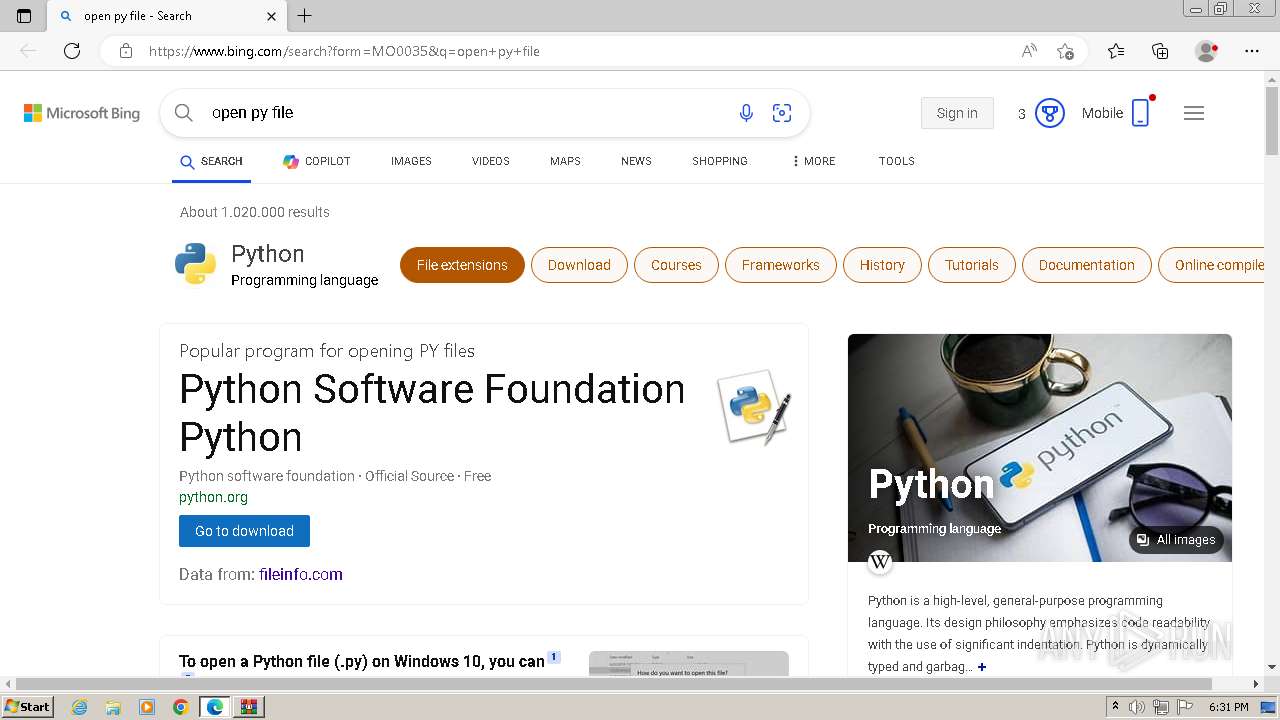Open a new browser tab

[305, 16]
